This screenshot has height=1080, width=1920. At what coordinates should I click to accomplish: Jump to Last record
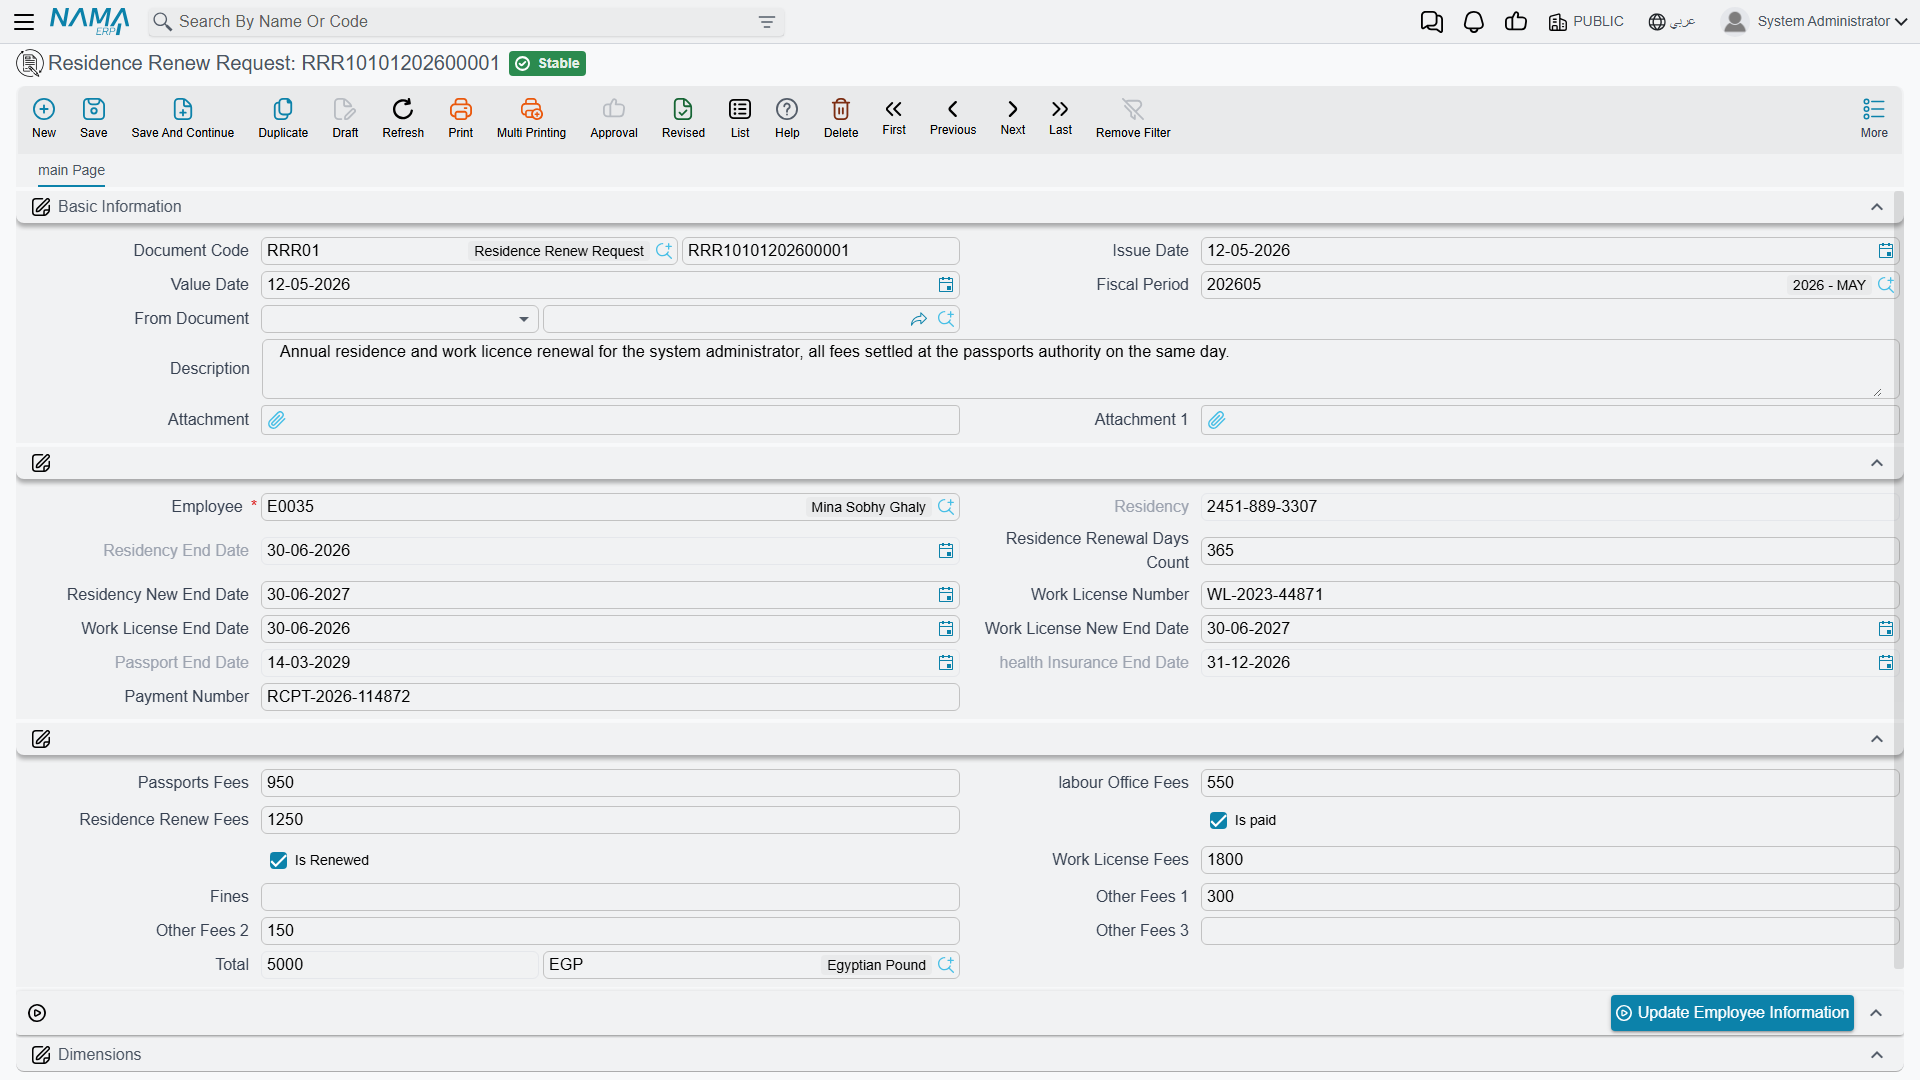coord(1060,117)
